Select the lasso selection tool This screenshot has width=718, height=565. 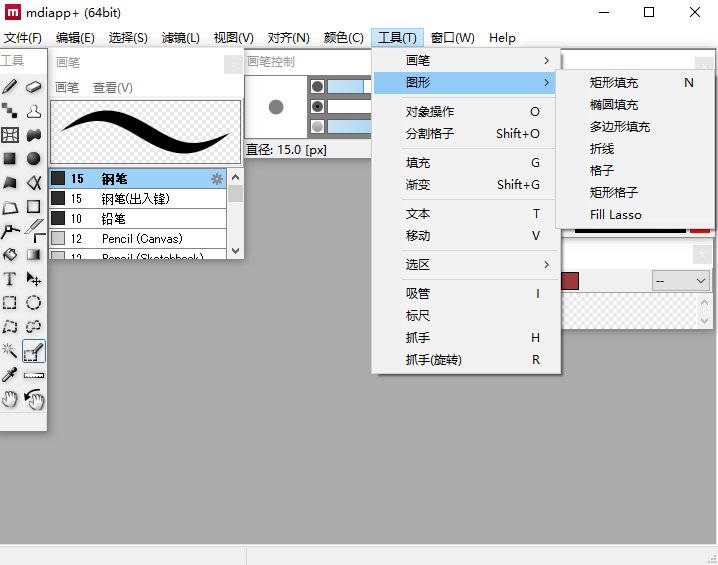pyautogui.click(x=33, y=327)
